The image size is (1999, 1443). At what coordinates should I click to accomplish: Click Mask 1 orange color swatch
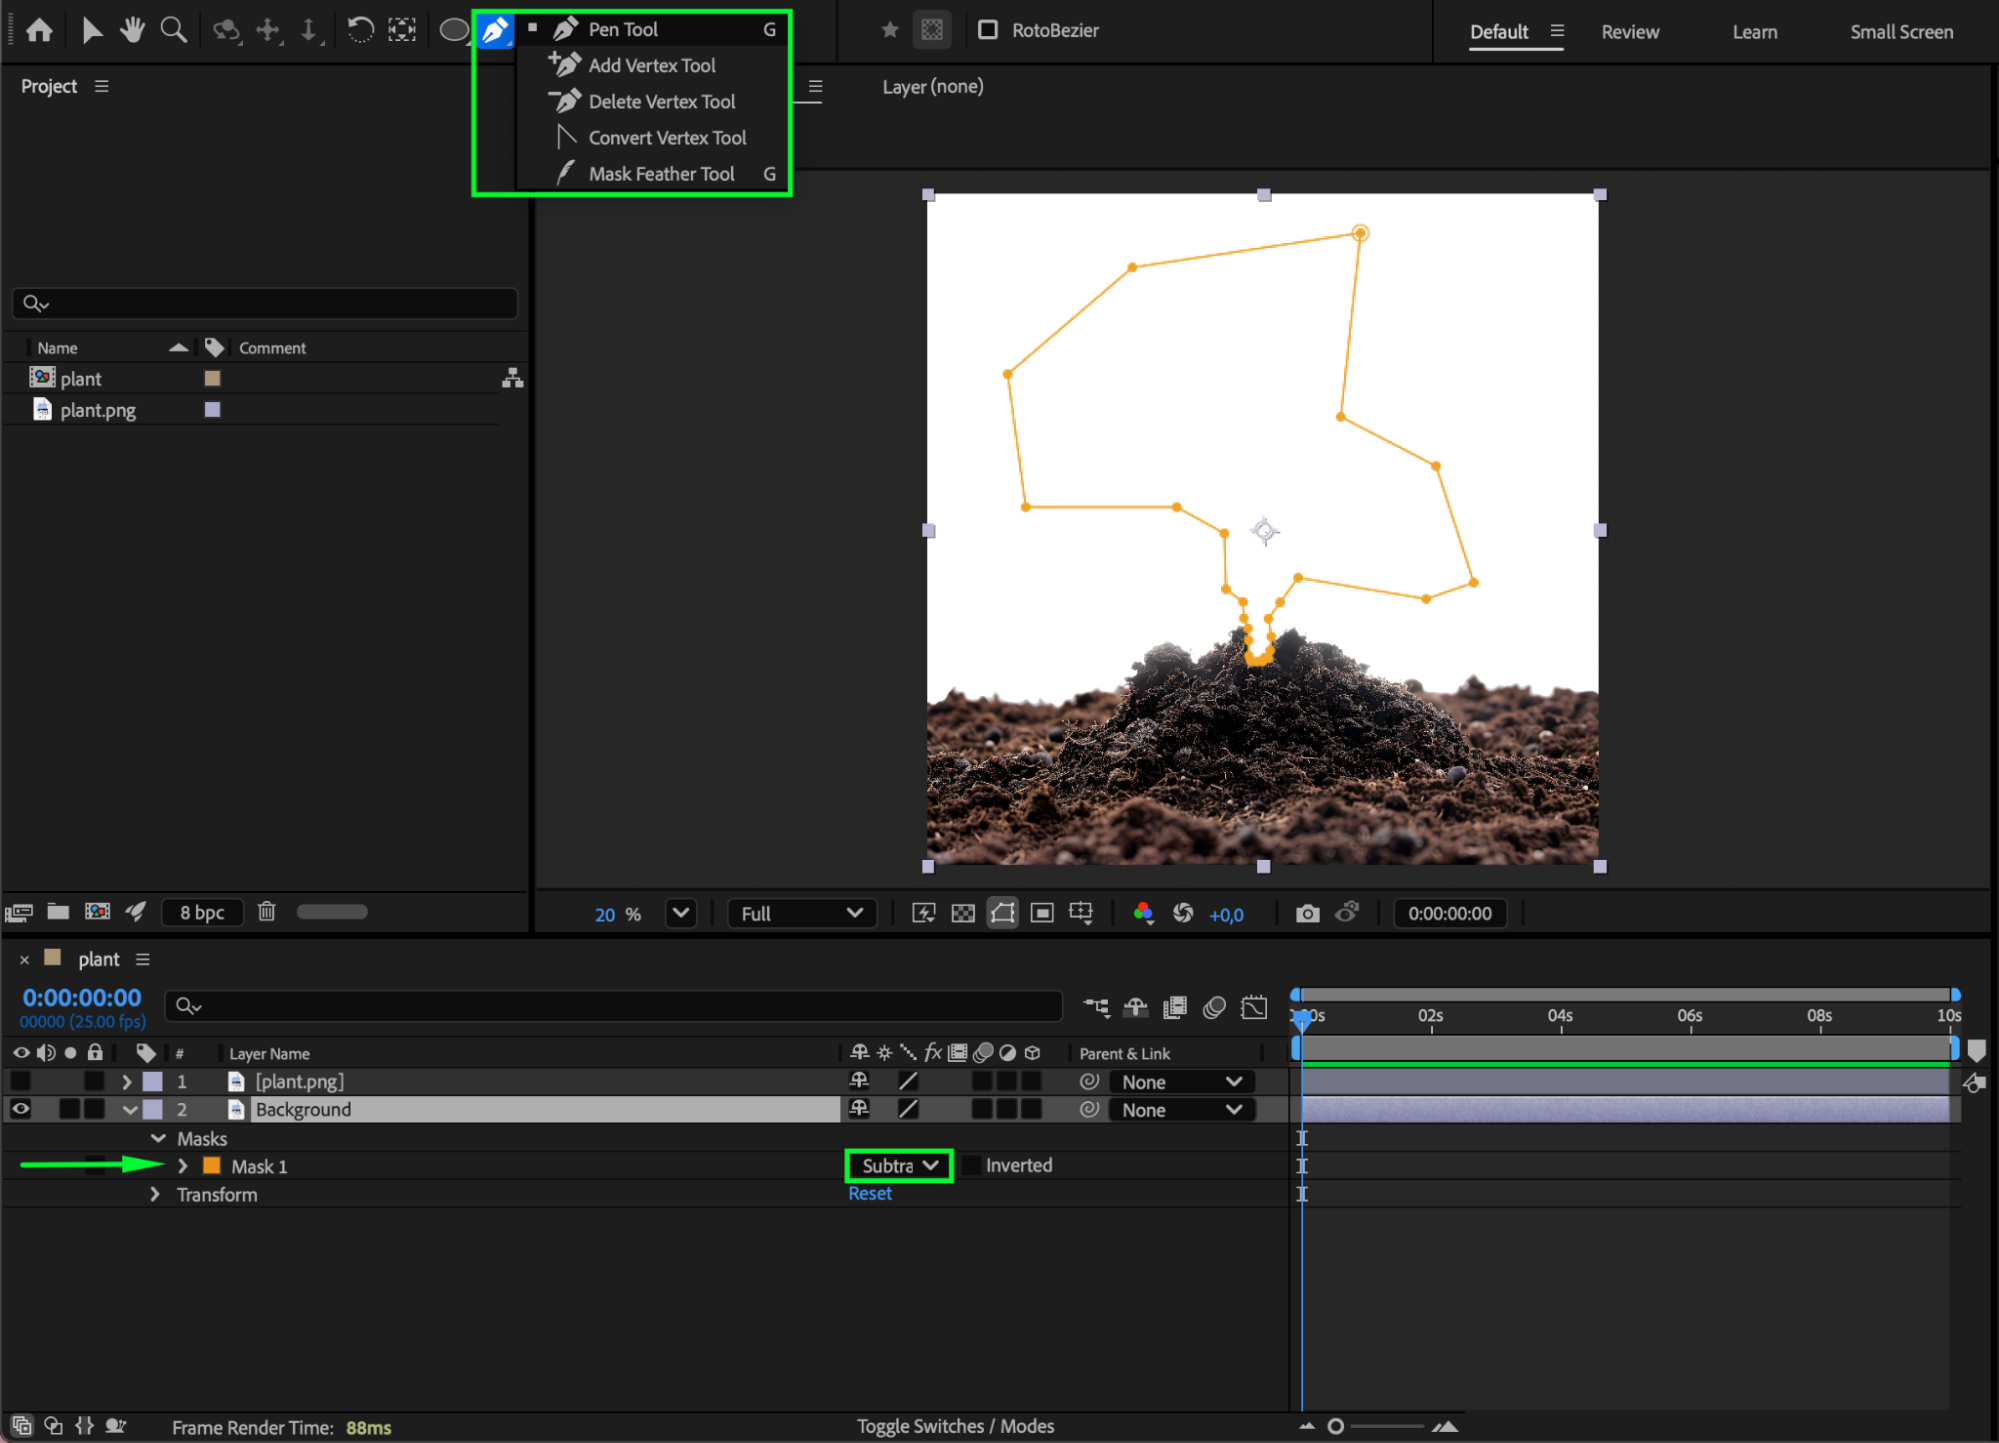click(211, 1166)
